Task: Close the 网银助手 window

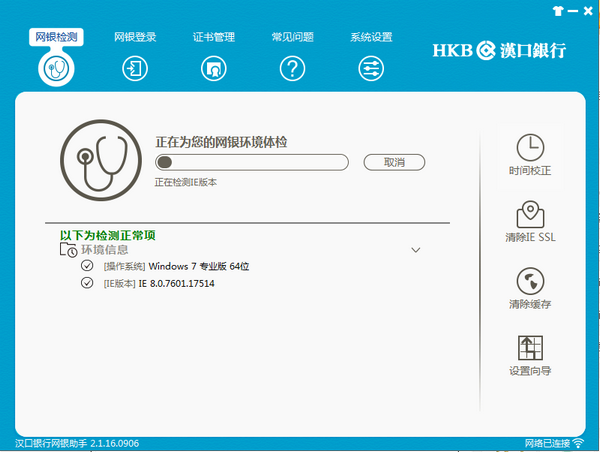Action: point(588,11)
